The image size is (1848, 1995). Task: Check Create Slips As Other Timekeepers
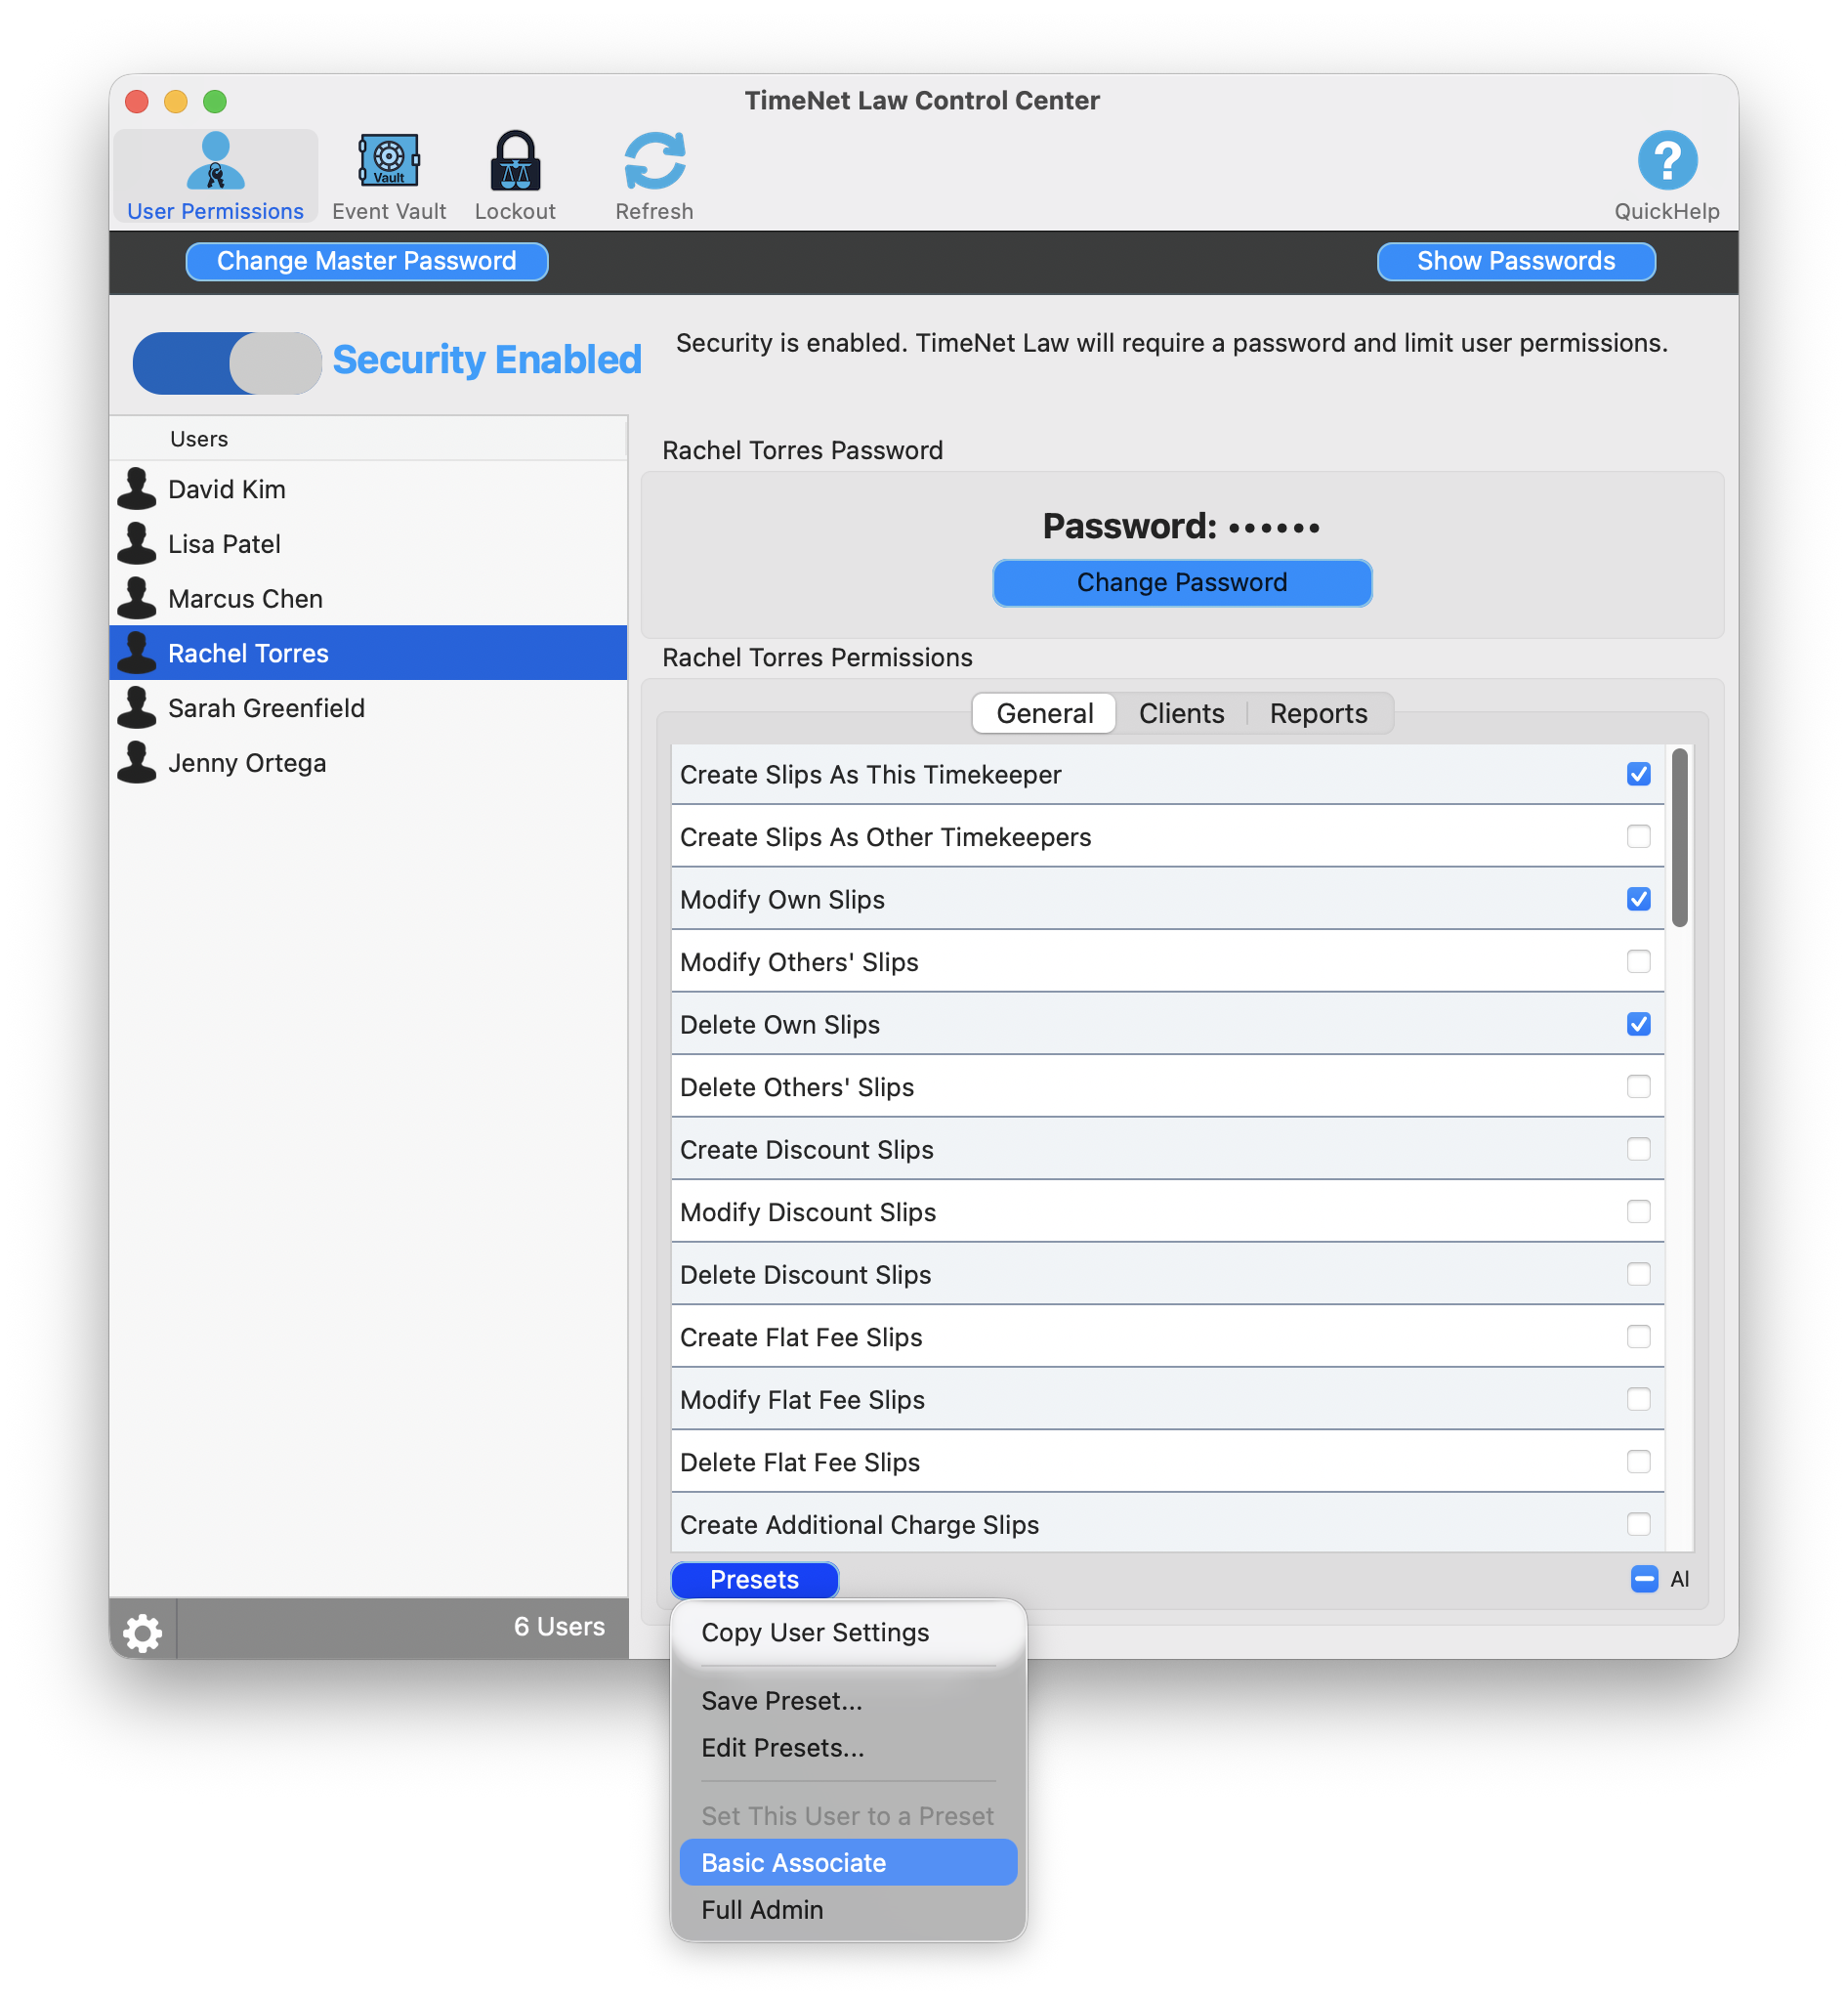pos(1638,836)
